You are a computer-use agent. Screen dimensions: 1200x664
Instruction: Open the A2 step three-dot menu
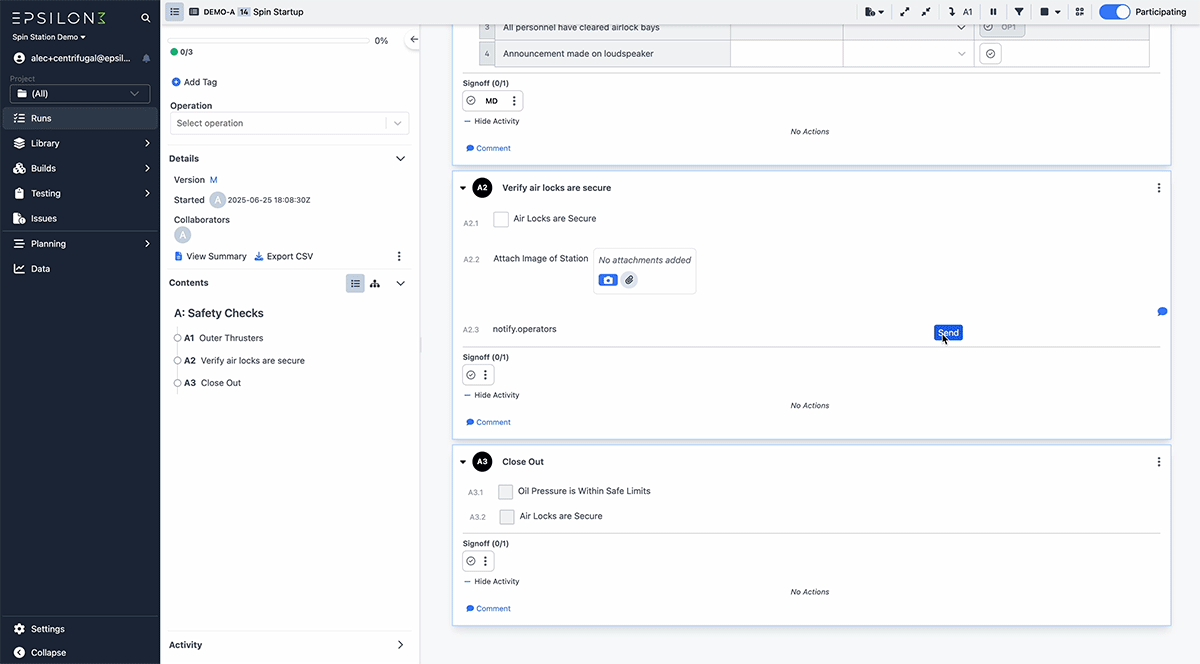(1159, 188)
